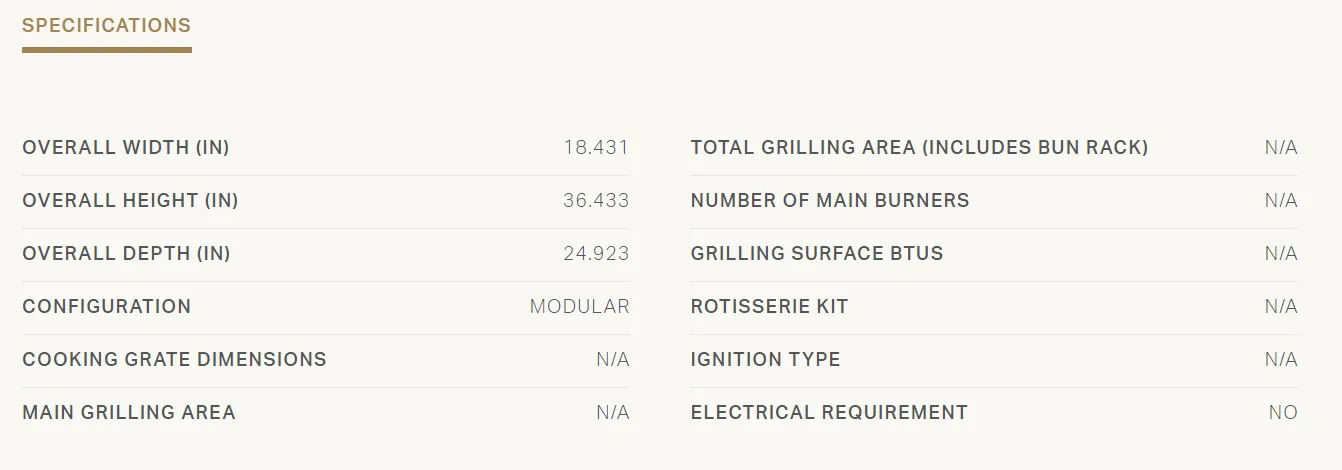The image size is (1342, 470).
Task: Select the Ignition Type label
Action: point(765,360)
